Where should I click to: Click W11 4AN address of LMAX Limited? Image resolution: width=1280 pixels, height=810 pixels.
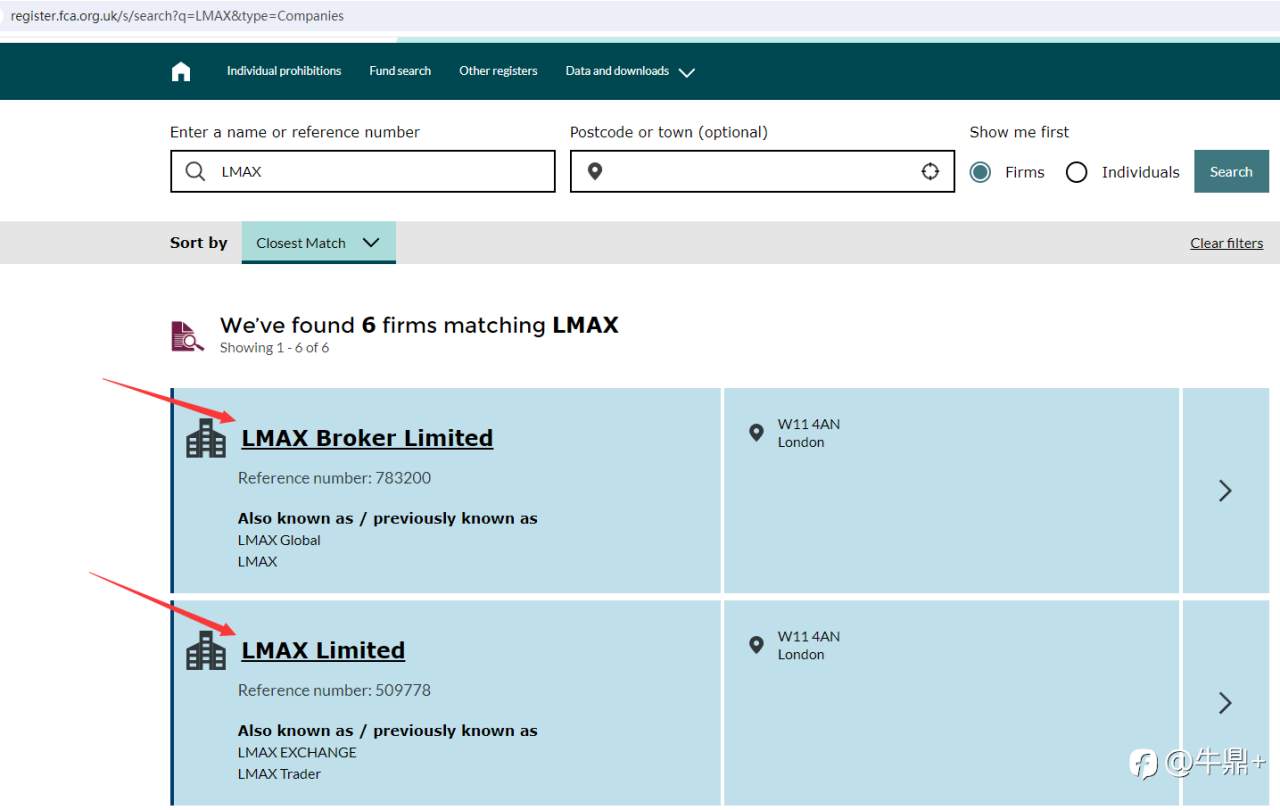coord(808,636)
